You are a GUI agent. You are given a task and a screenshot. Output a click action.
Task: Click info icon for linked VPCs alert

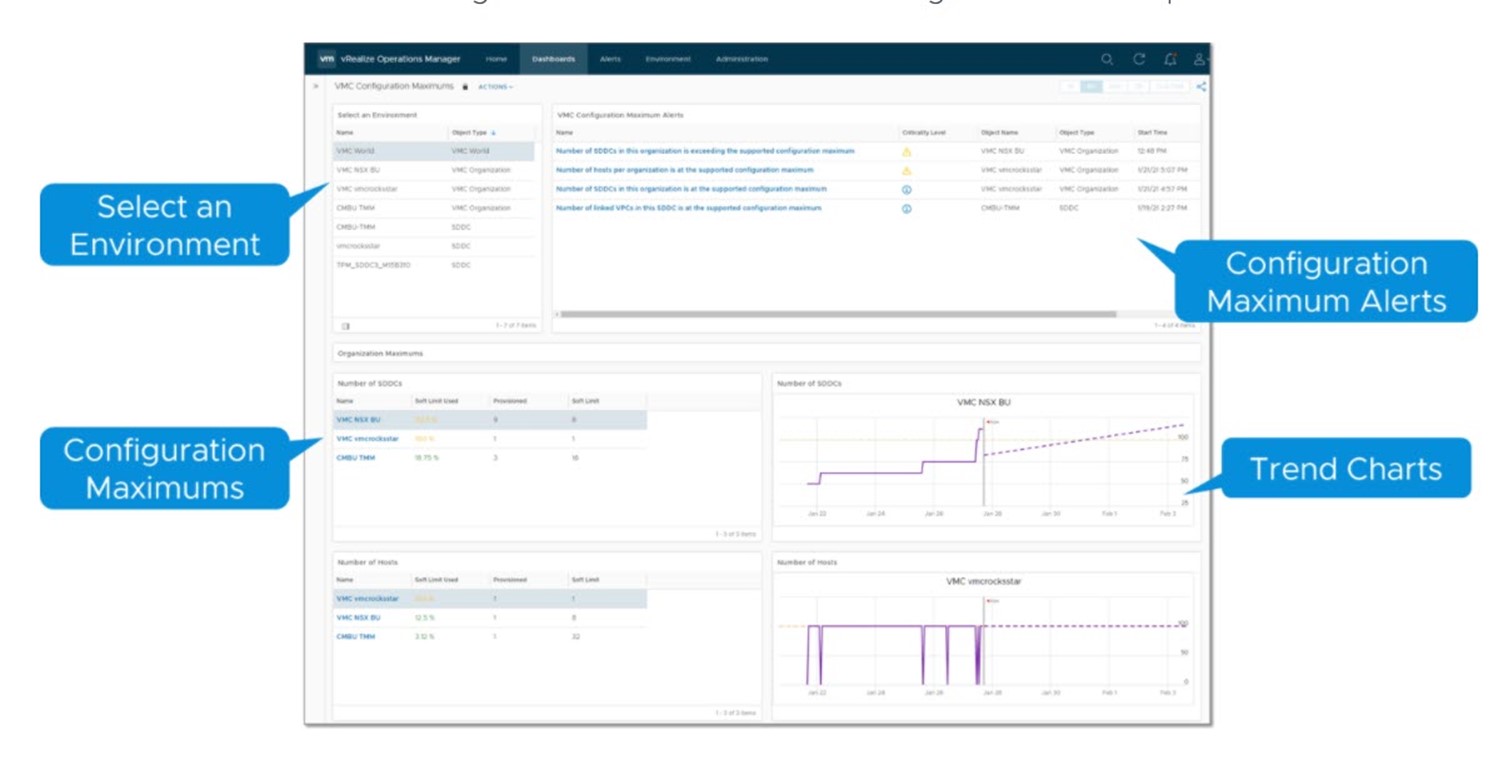[x=907, y=209]
